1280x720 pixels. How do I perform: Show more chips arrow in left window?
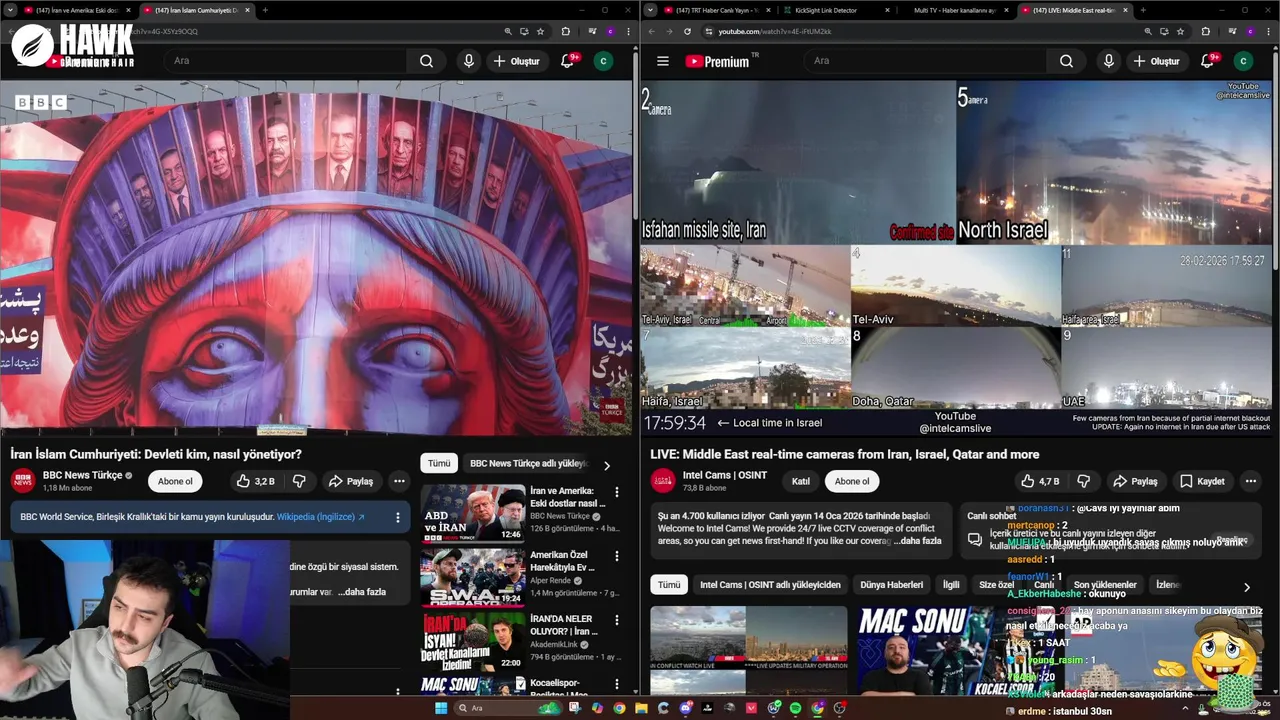coord(606,465)
